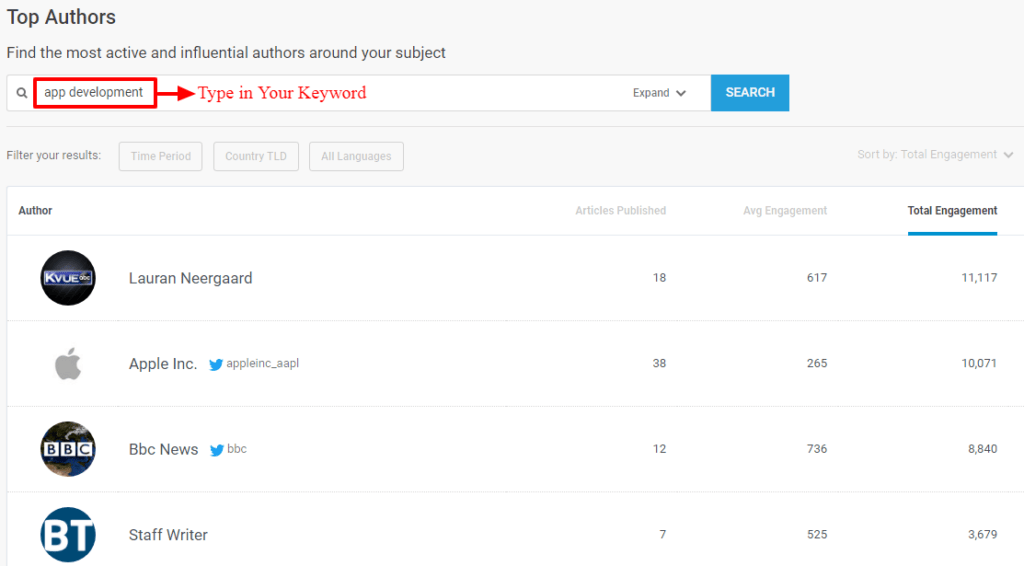Click avg engagement value 265
Screen dimensions: 1024x566
[816, 363]
